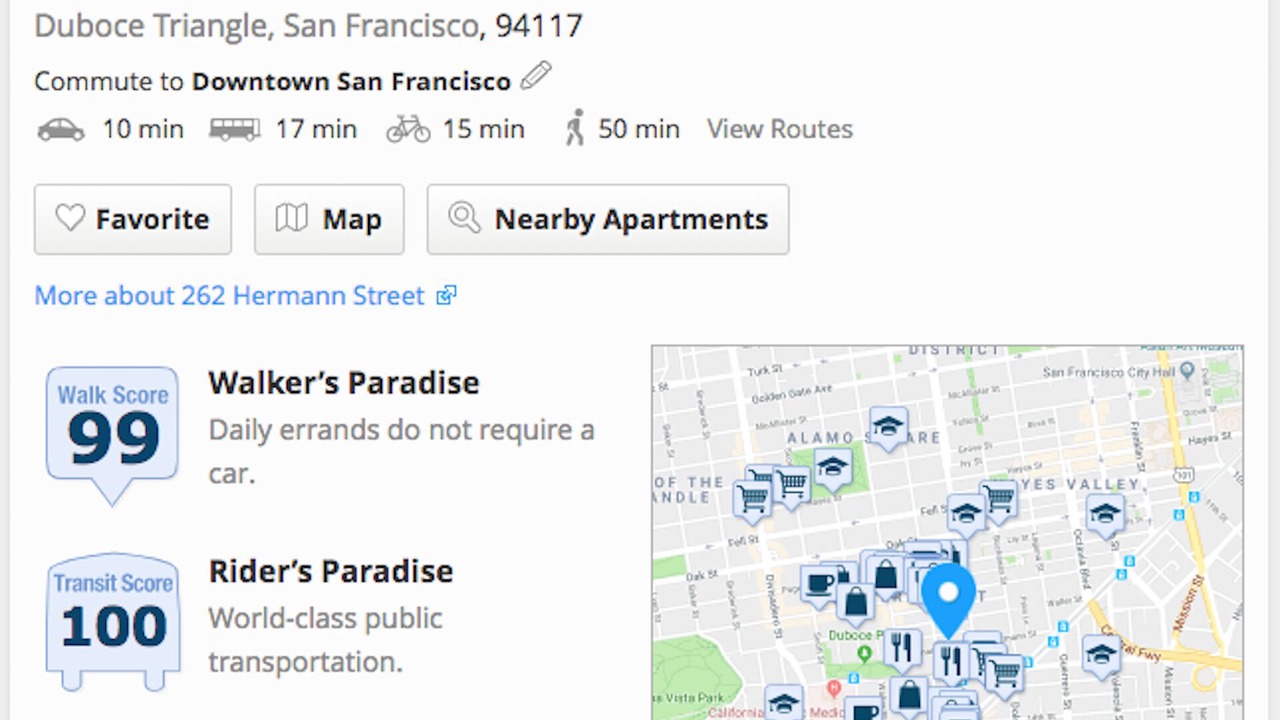Click the San Francisco City Hall map pin

pyautogui.click(x=1187, y=371)
